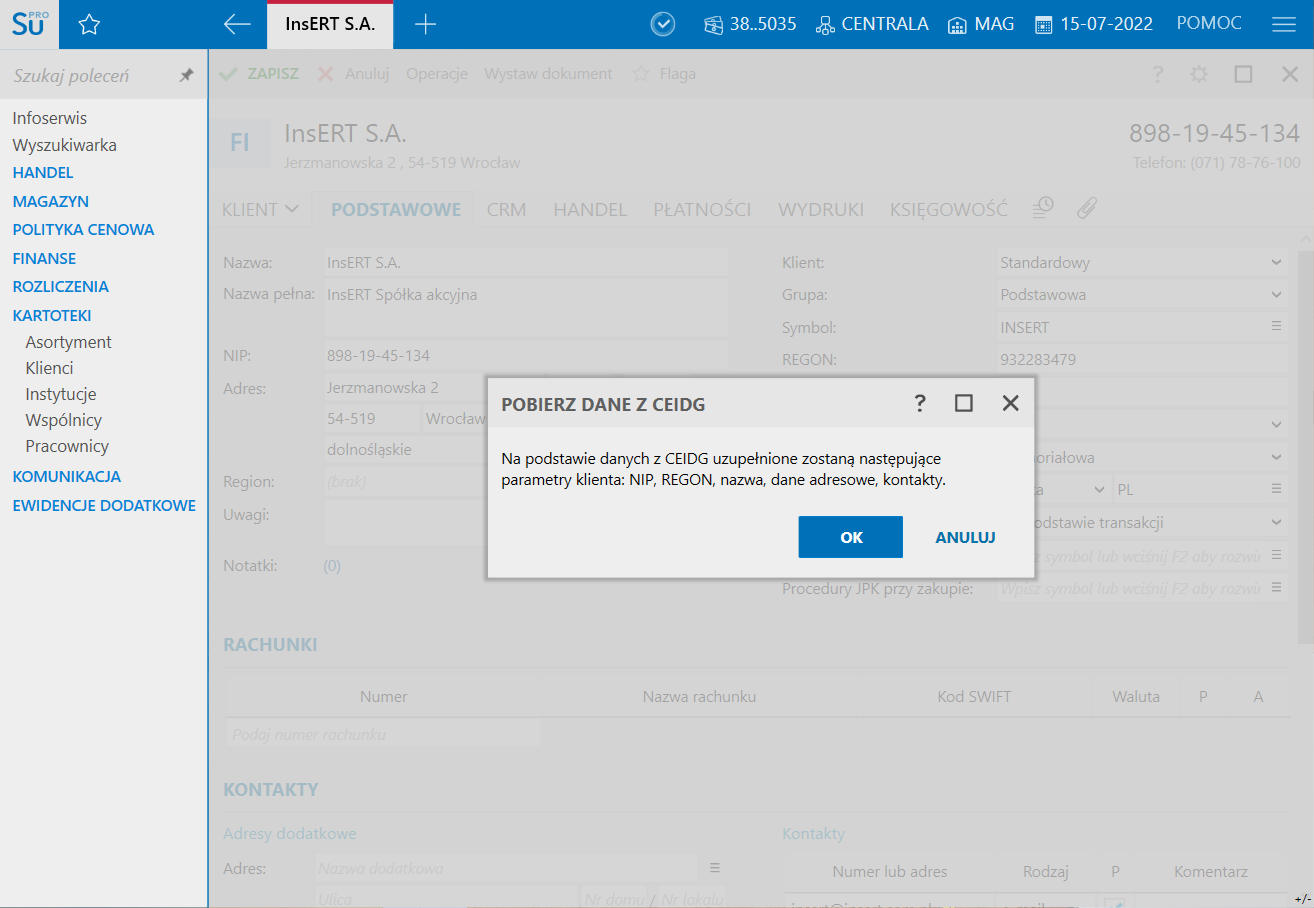Switch to the PŁATNOŚCI tab

[x=702, y=209]
